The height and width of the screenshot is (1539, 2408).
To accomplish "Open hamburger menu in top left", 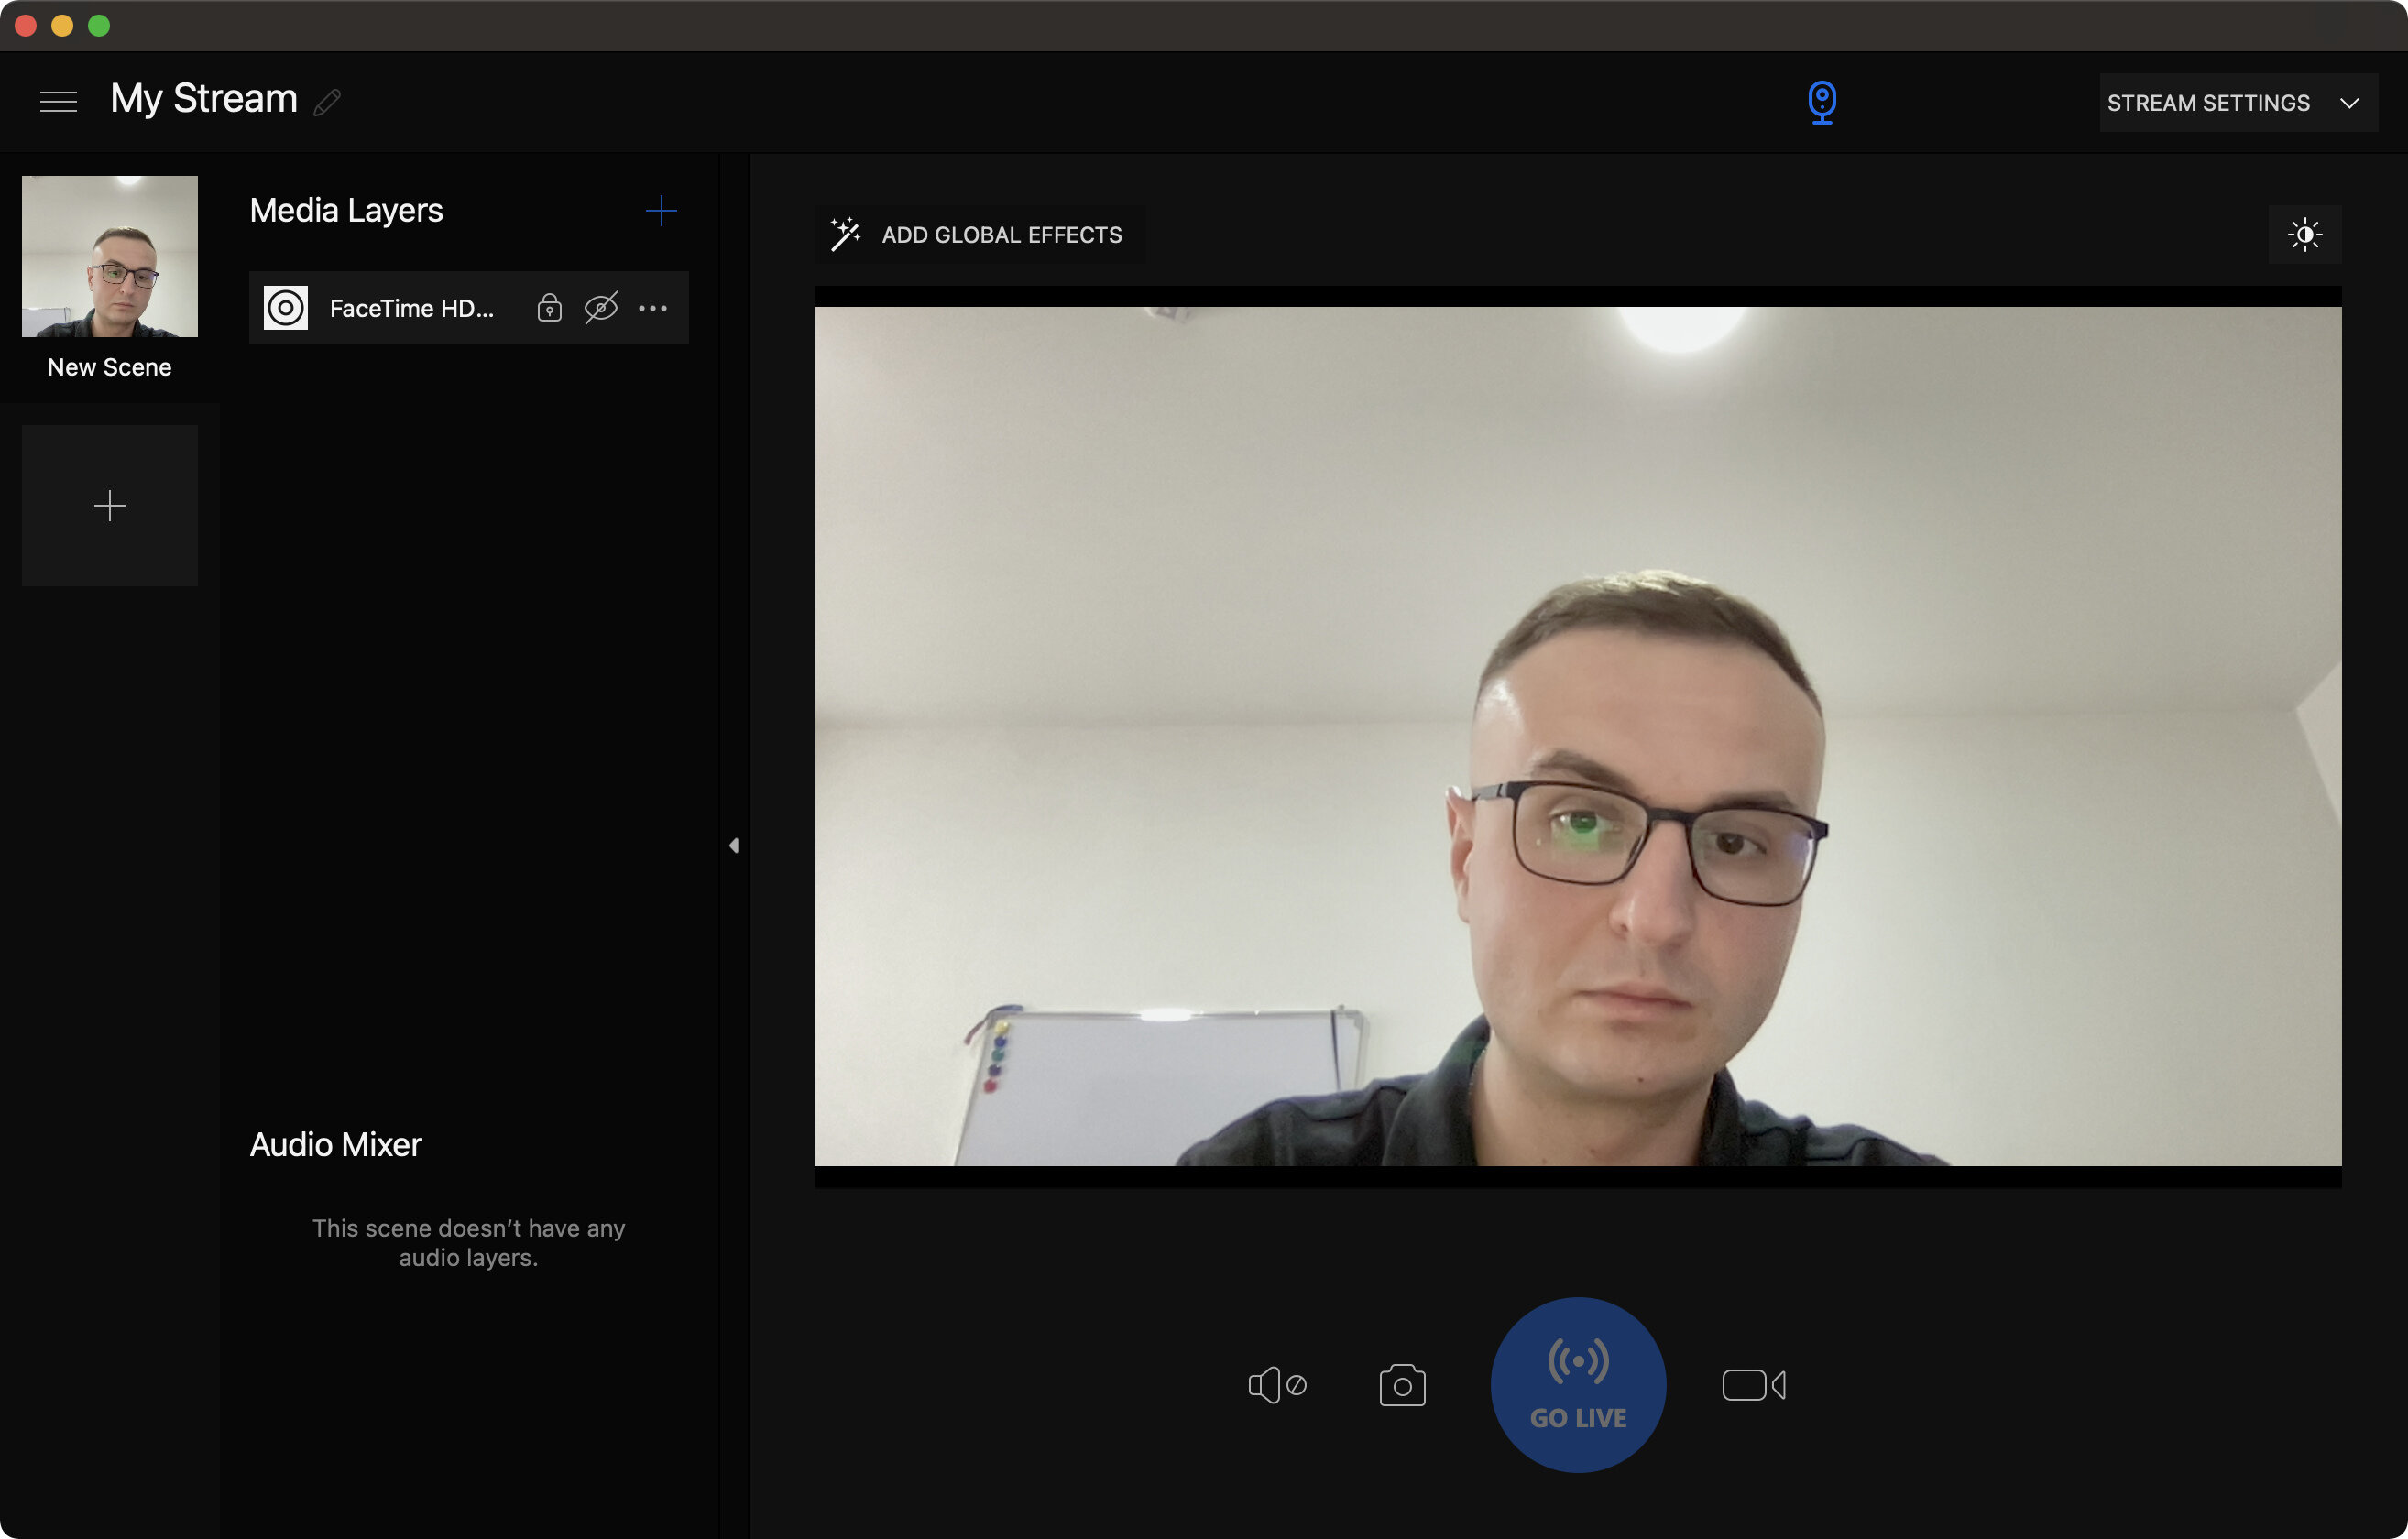I will coord(58,100).
